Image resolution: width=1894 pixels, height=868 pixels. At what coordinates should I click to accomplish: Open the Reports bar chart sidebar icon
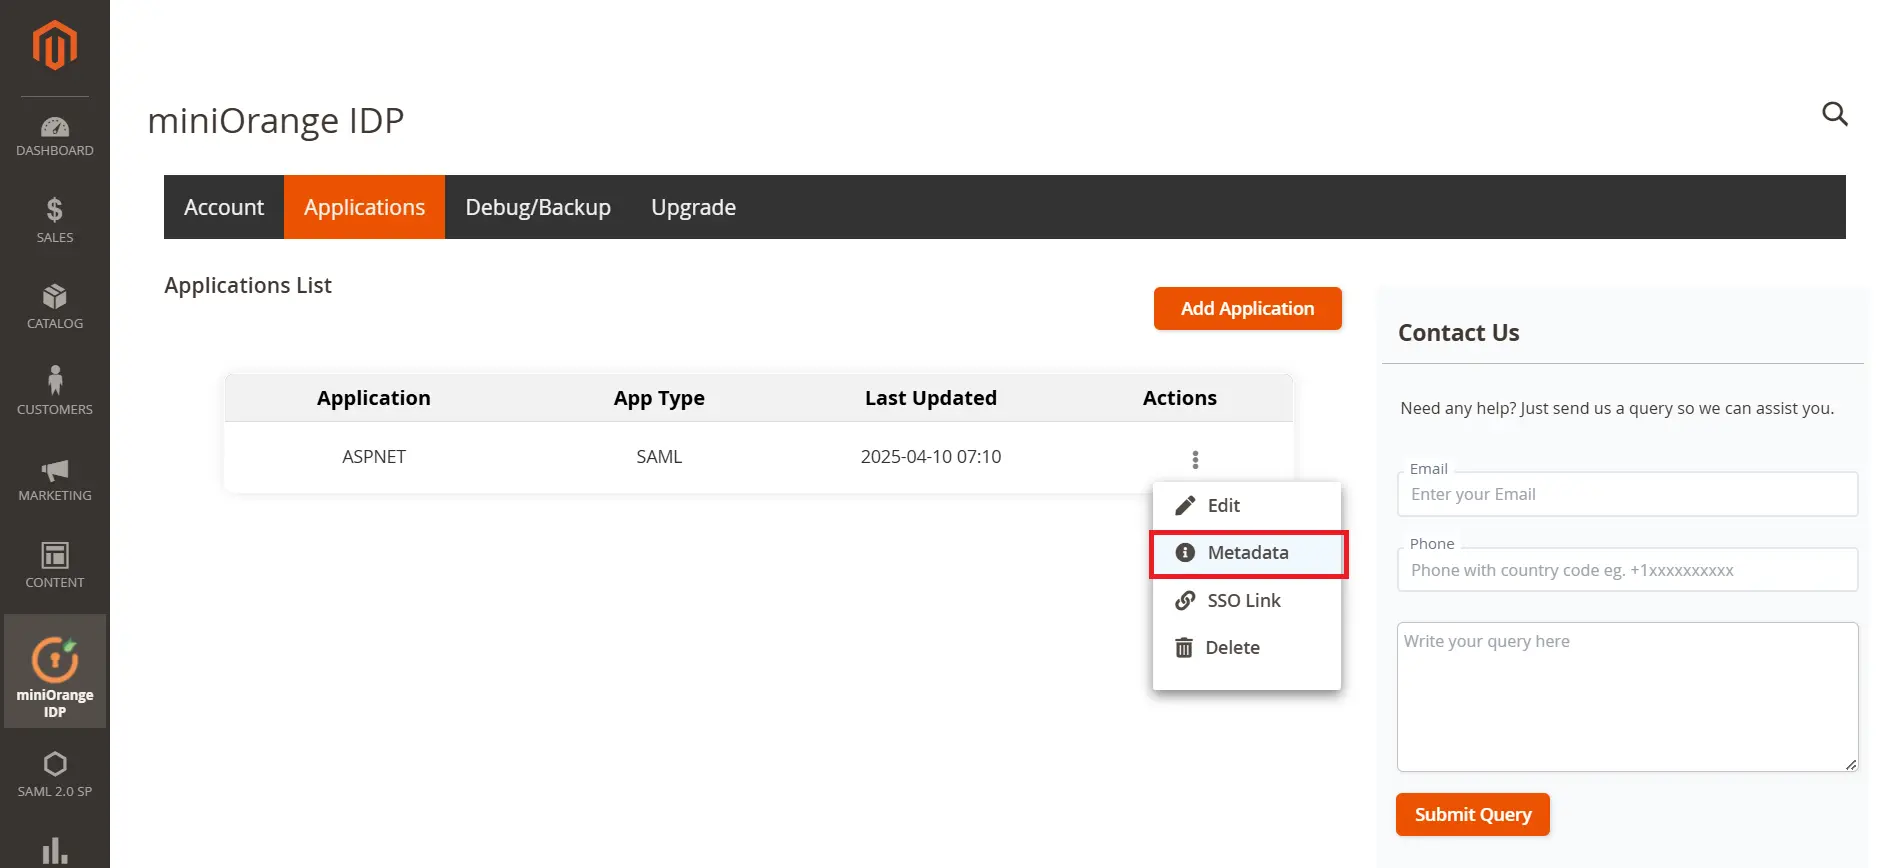(55, 850)
